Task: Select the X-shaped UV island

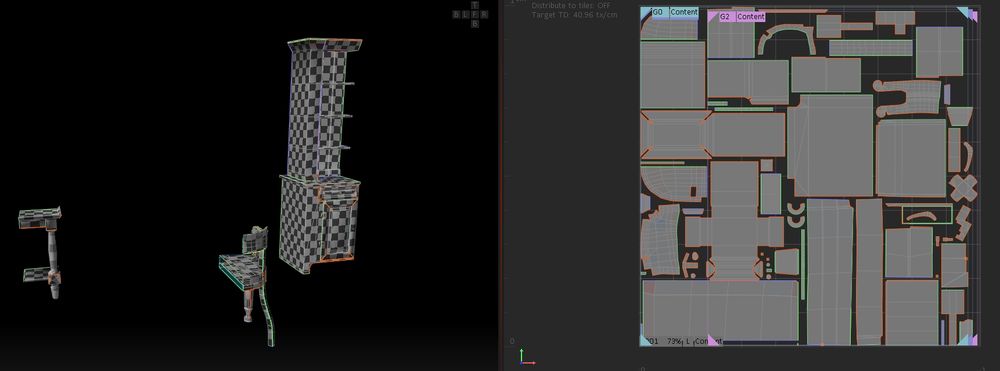Action: 962,188
